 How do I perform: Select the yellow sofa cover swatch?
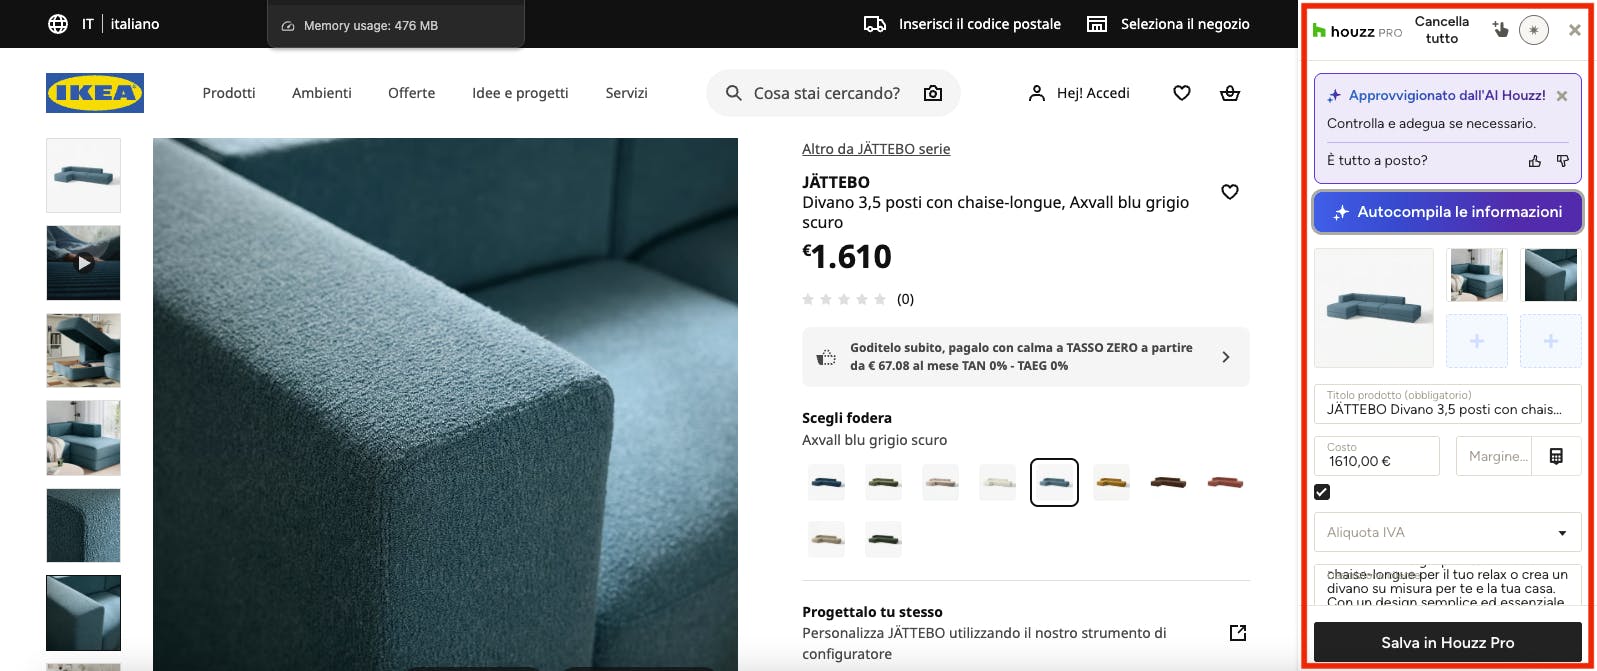pos(1111,482)
